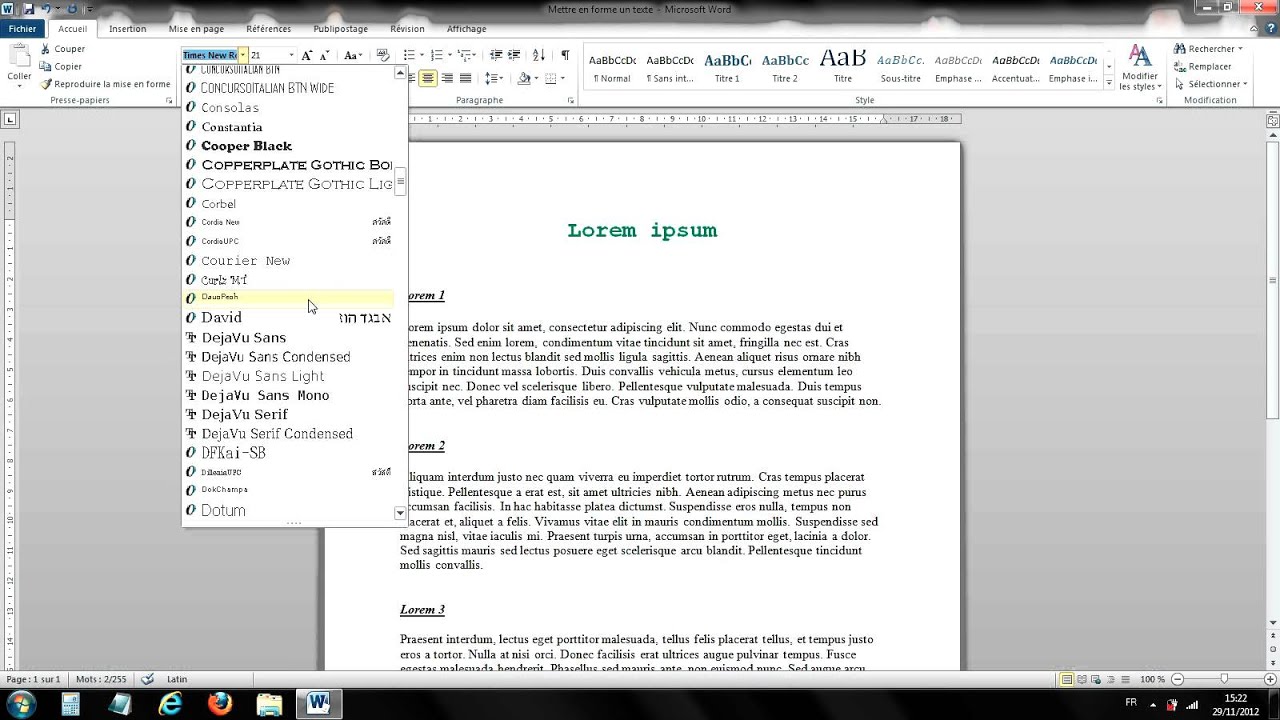Viewport: 1280px width, 720px height.
Task: Apply the Sous-titre style
Action: (900, 67)
